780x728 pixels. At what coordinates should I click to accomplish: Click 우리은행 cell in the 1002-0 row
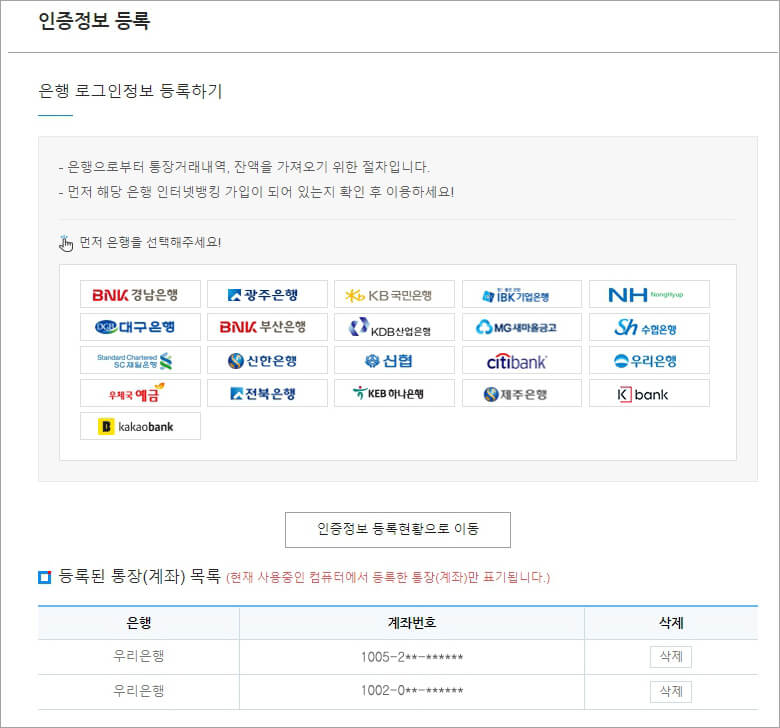[x=138, y=691]
